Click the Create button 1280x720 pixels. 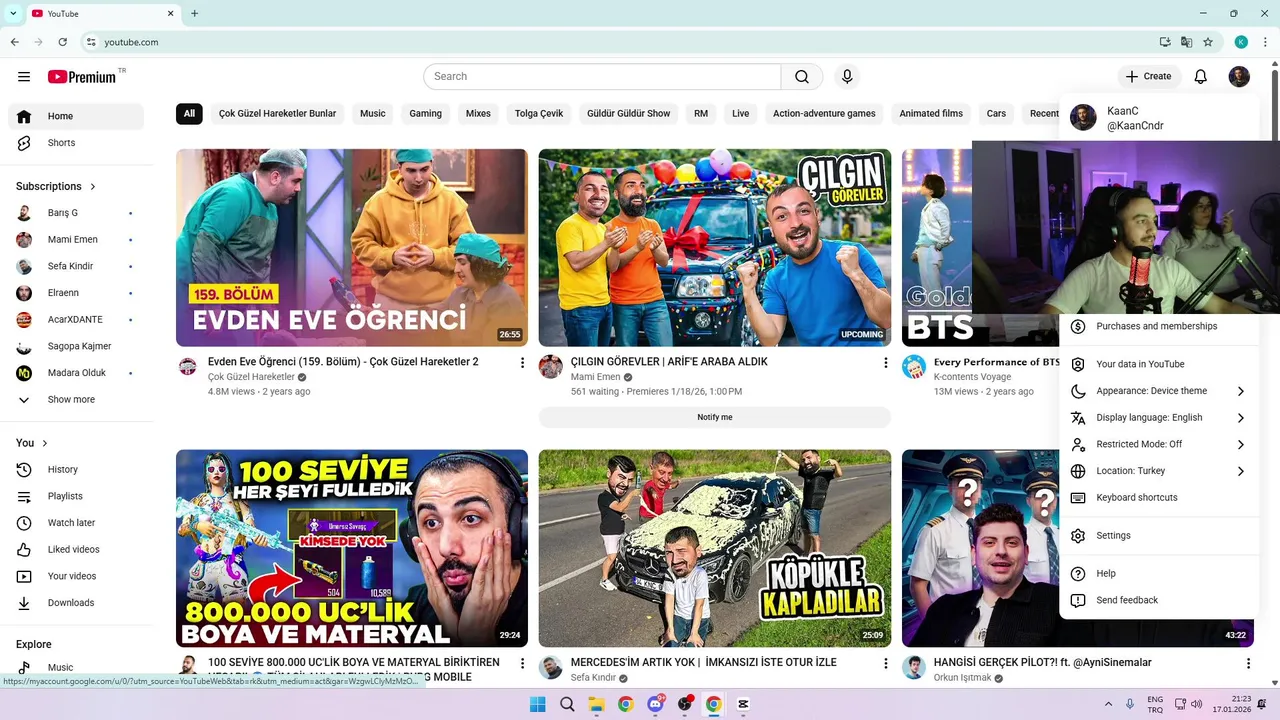point(1149,77)
